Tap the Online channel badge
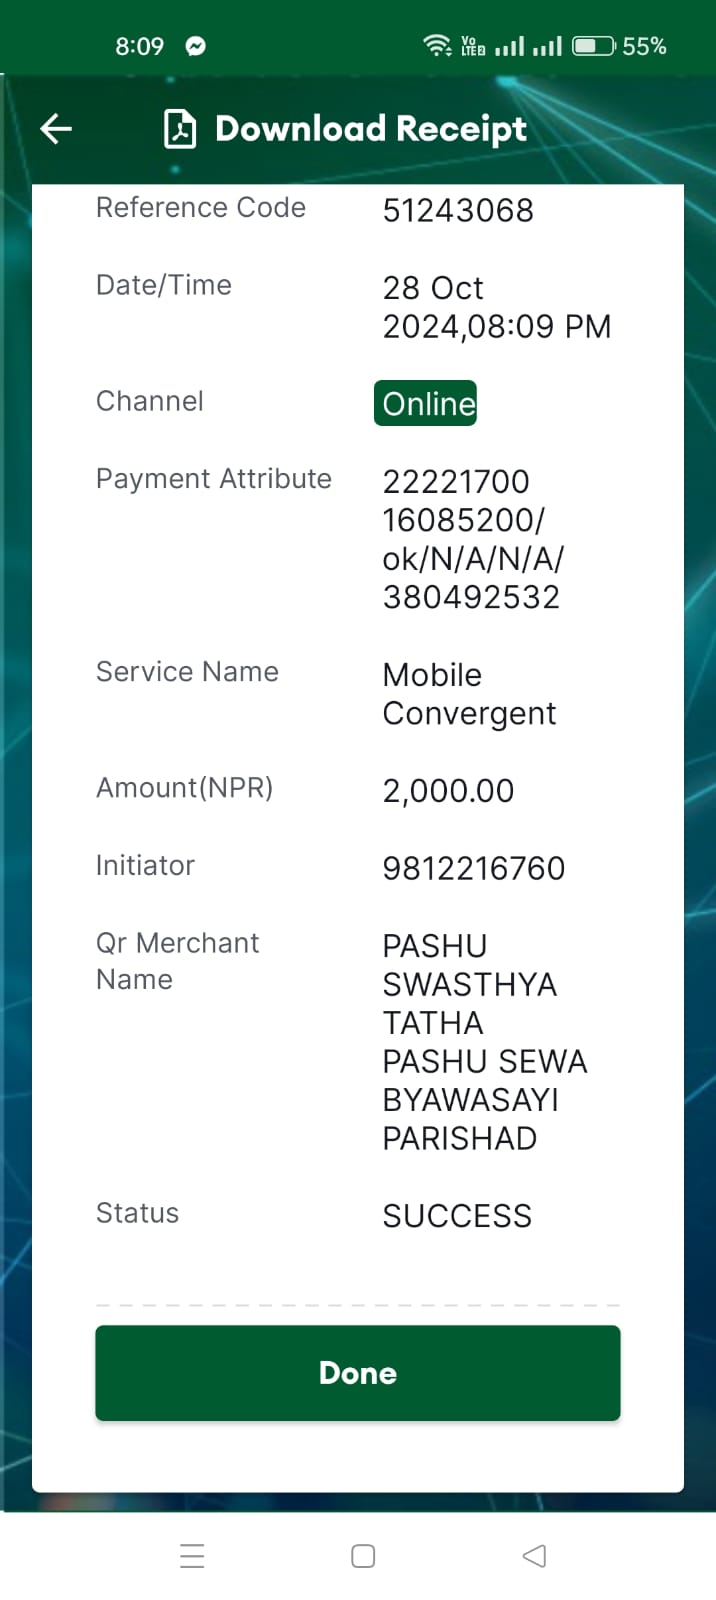 (x=425, y=403)
